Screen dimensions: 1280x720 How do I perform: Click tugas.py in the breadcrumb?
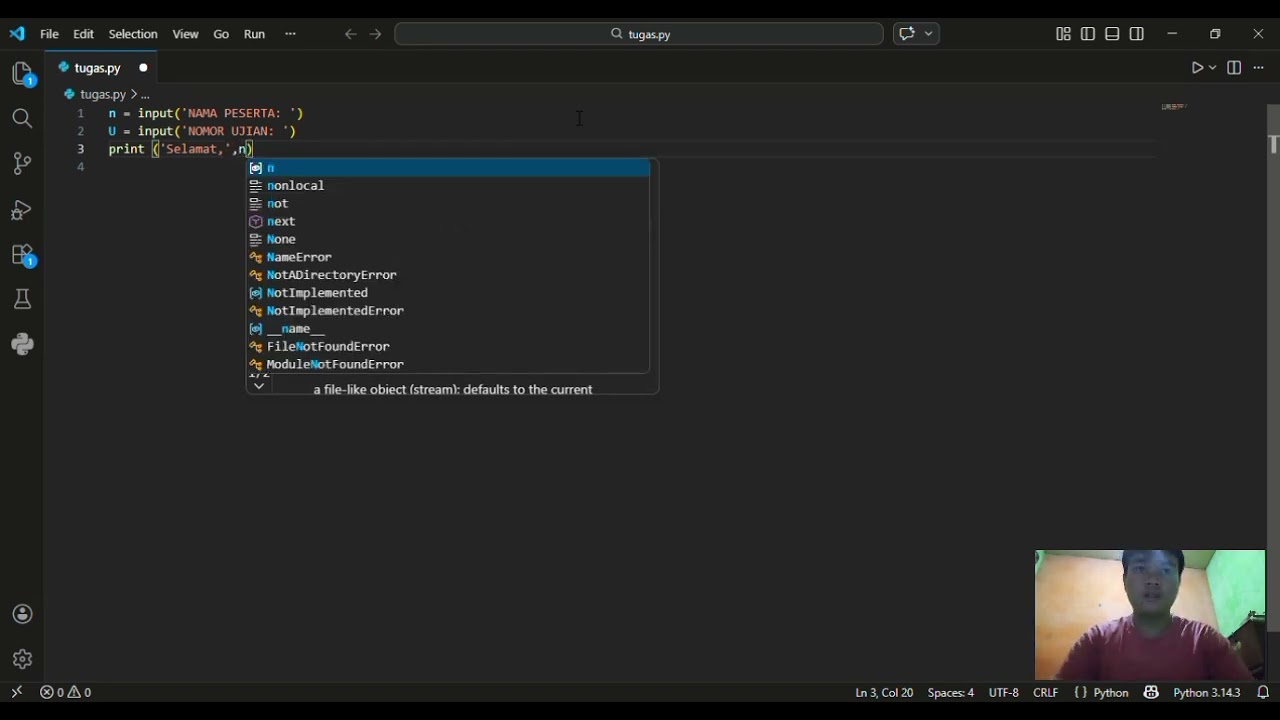coord(102,94)
